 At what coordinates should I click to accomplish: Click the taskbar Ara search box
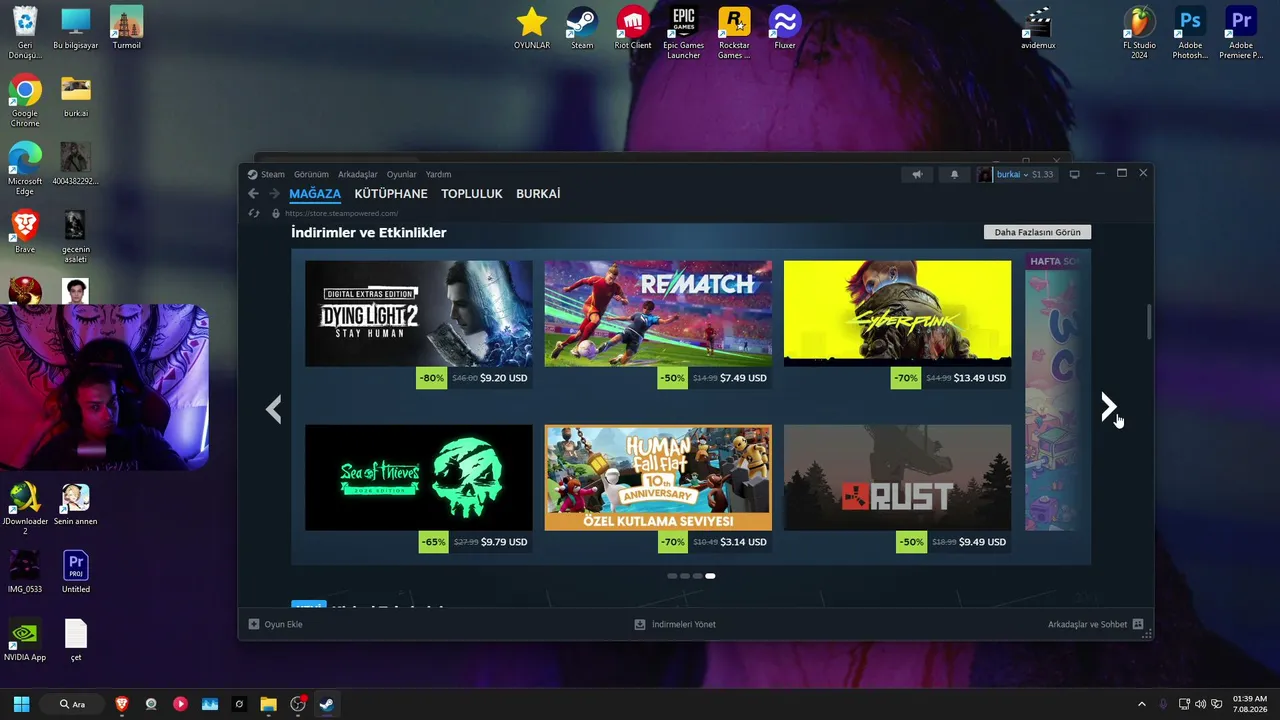(73, 704)
